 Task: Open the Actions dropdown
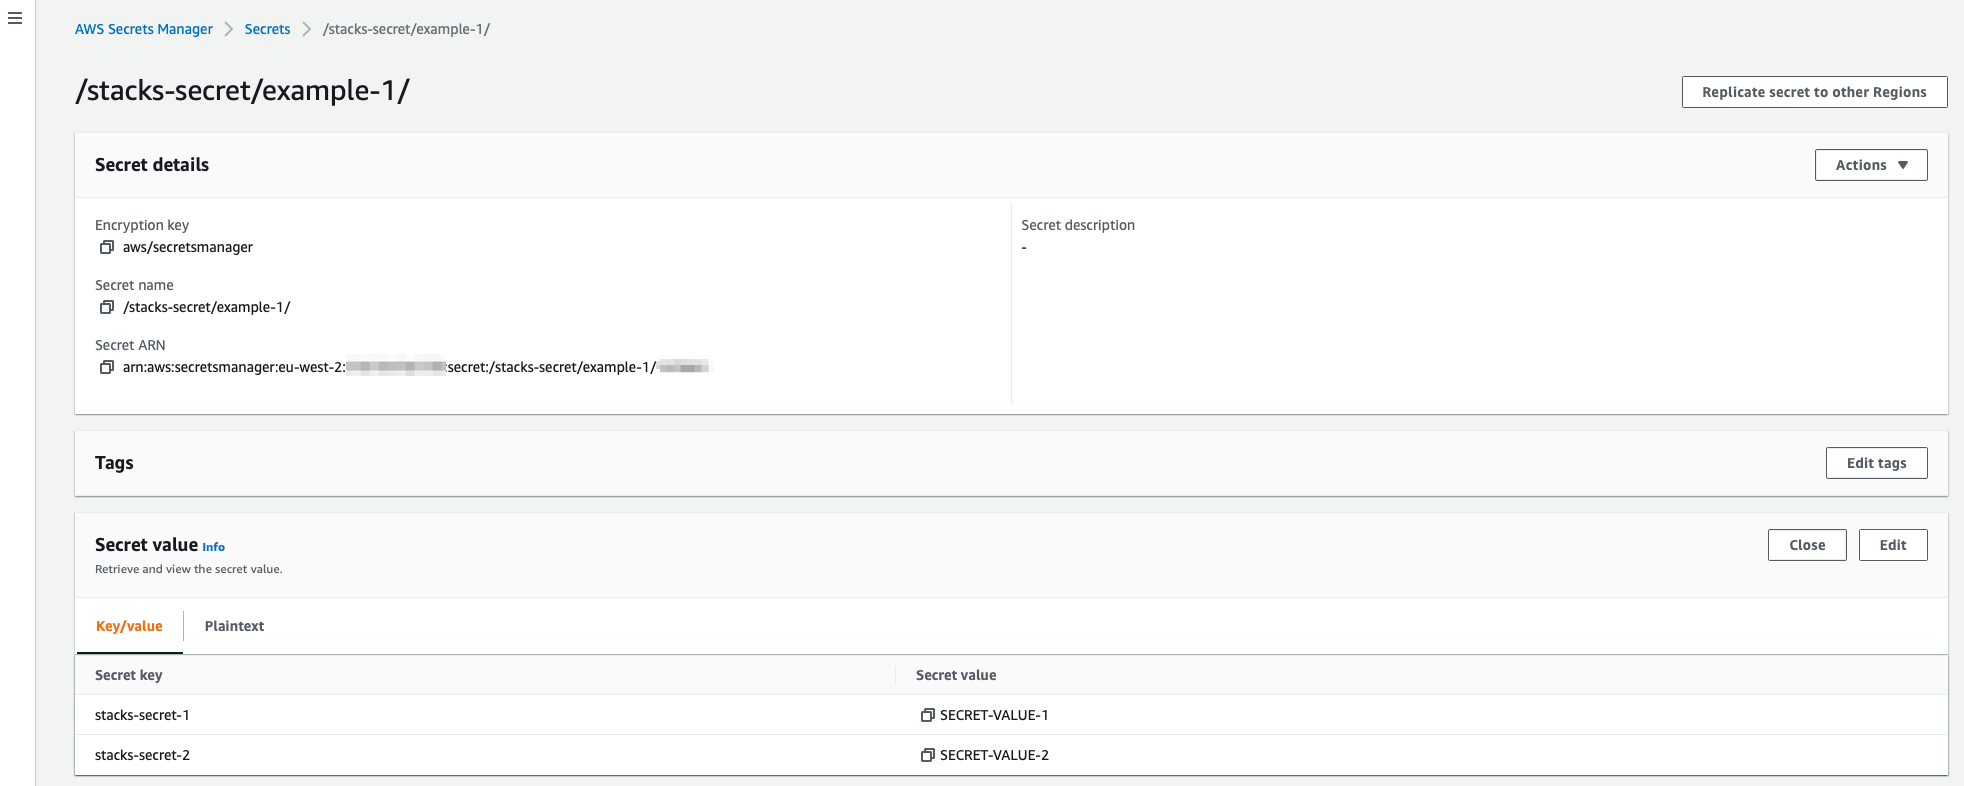(x=1871, y=165)
